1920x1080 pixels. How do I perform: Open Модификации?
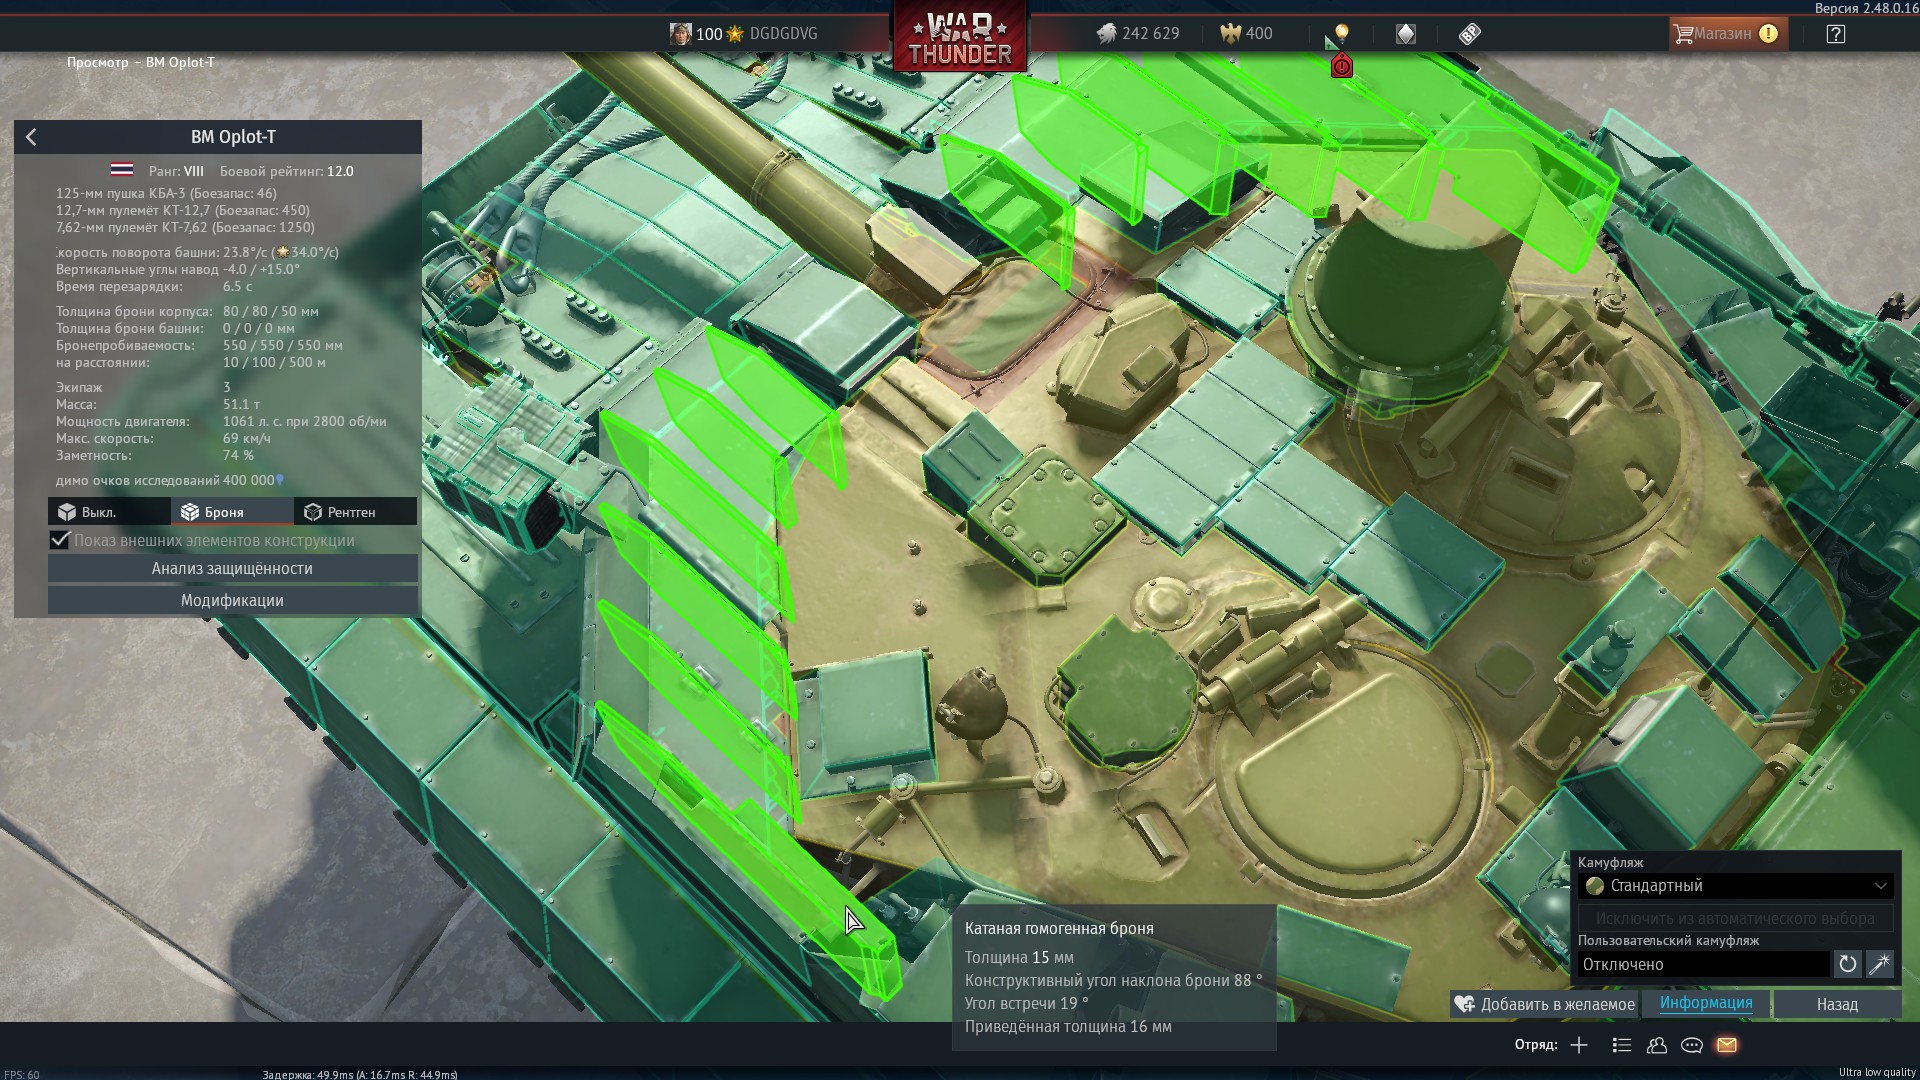click(232, 600)
